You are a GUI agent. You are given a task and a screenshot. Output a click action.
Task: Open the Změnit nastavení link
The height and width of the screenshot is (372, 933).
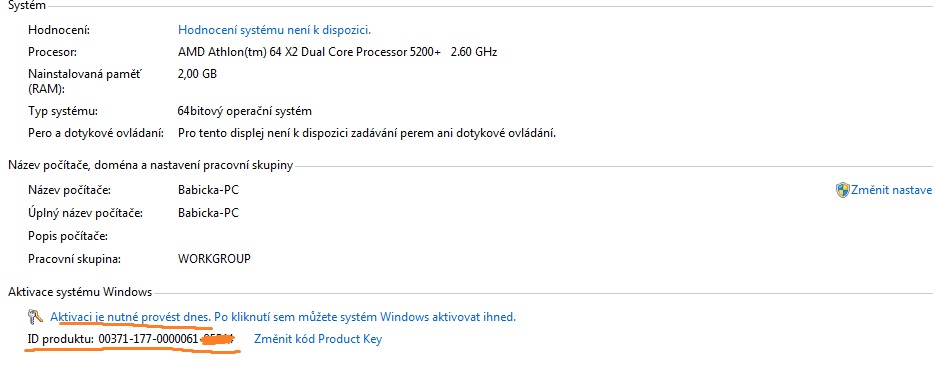[x=891, y=190]
